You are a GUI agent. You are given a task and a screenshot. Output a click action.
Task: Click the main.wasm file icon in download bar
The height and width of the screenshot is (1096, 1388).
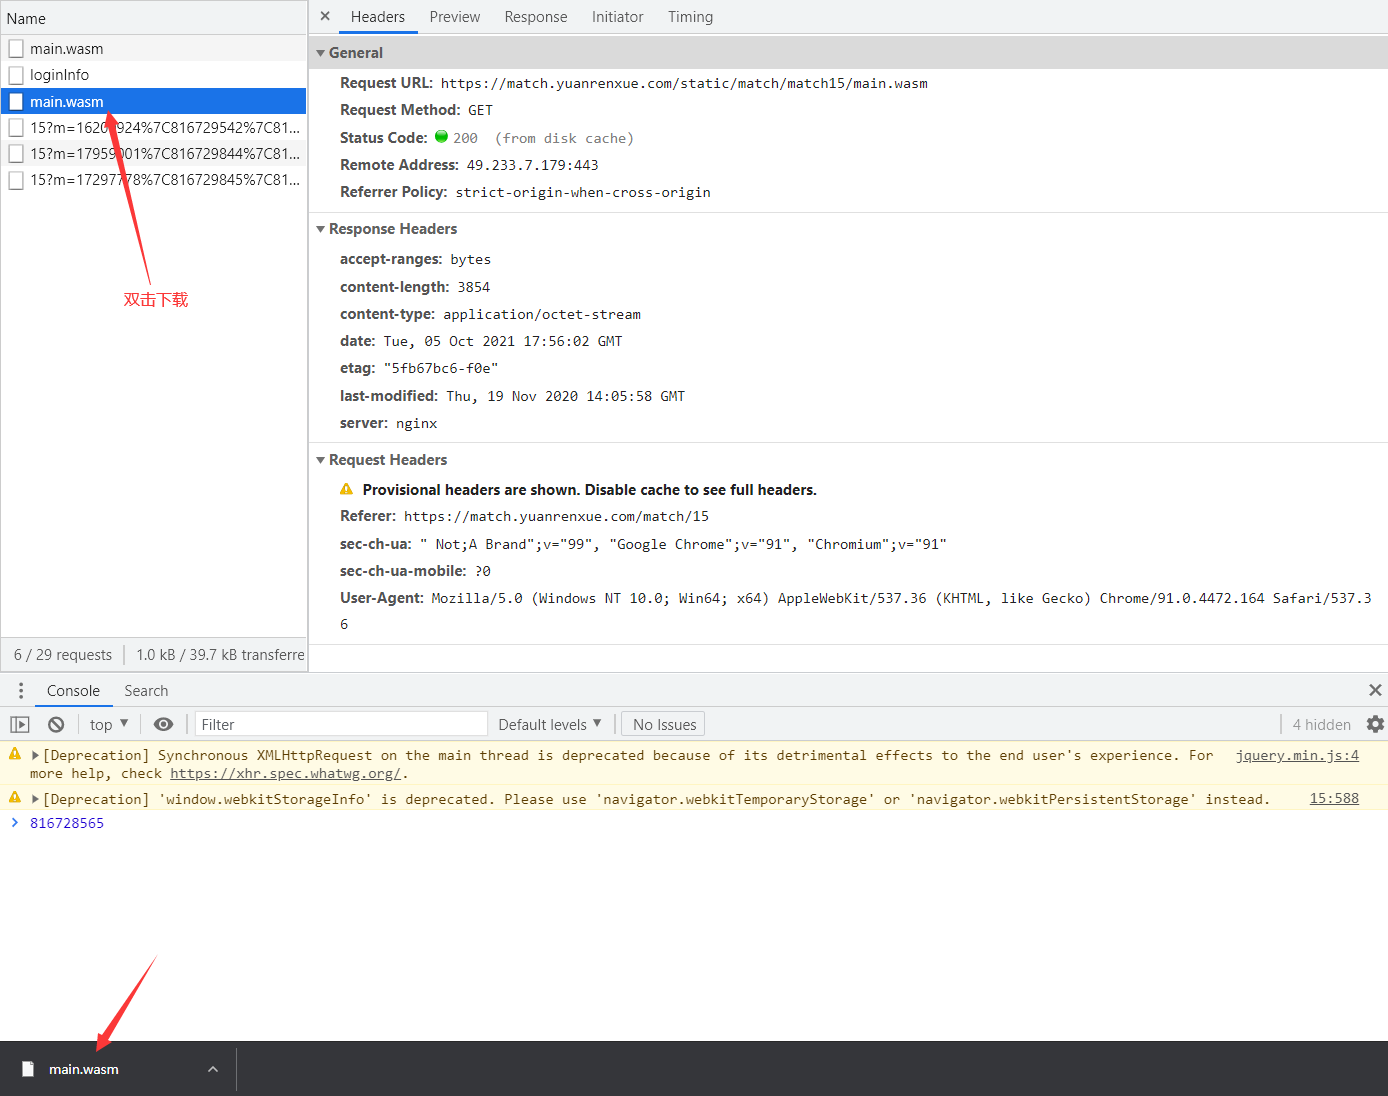28,1069
